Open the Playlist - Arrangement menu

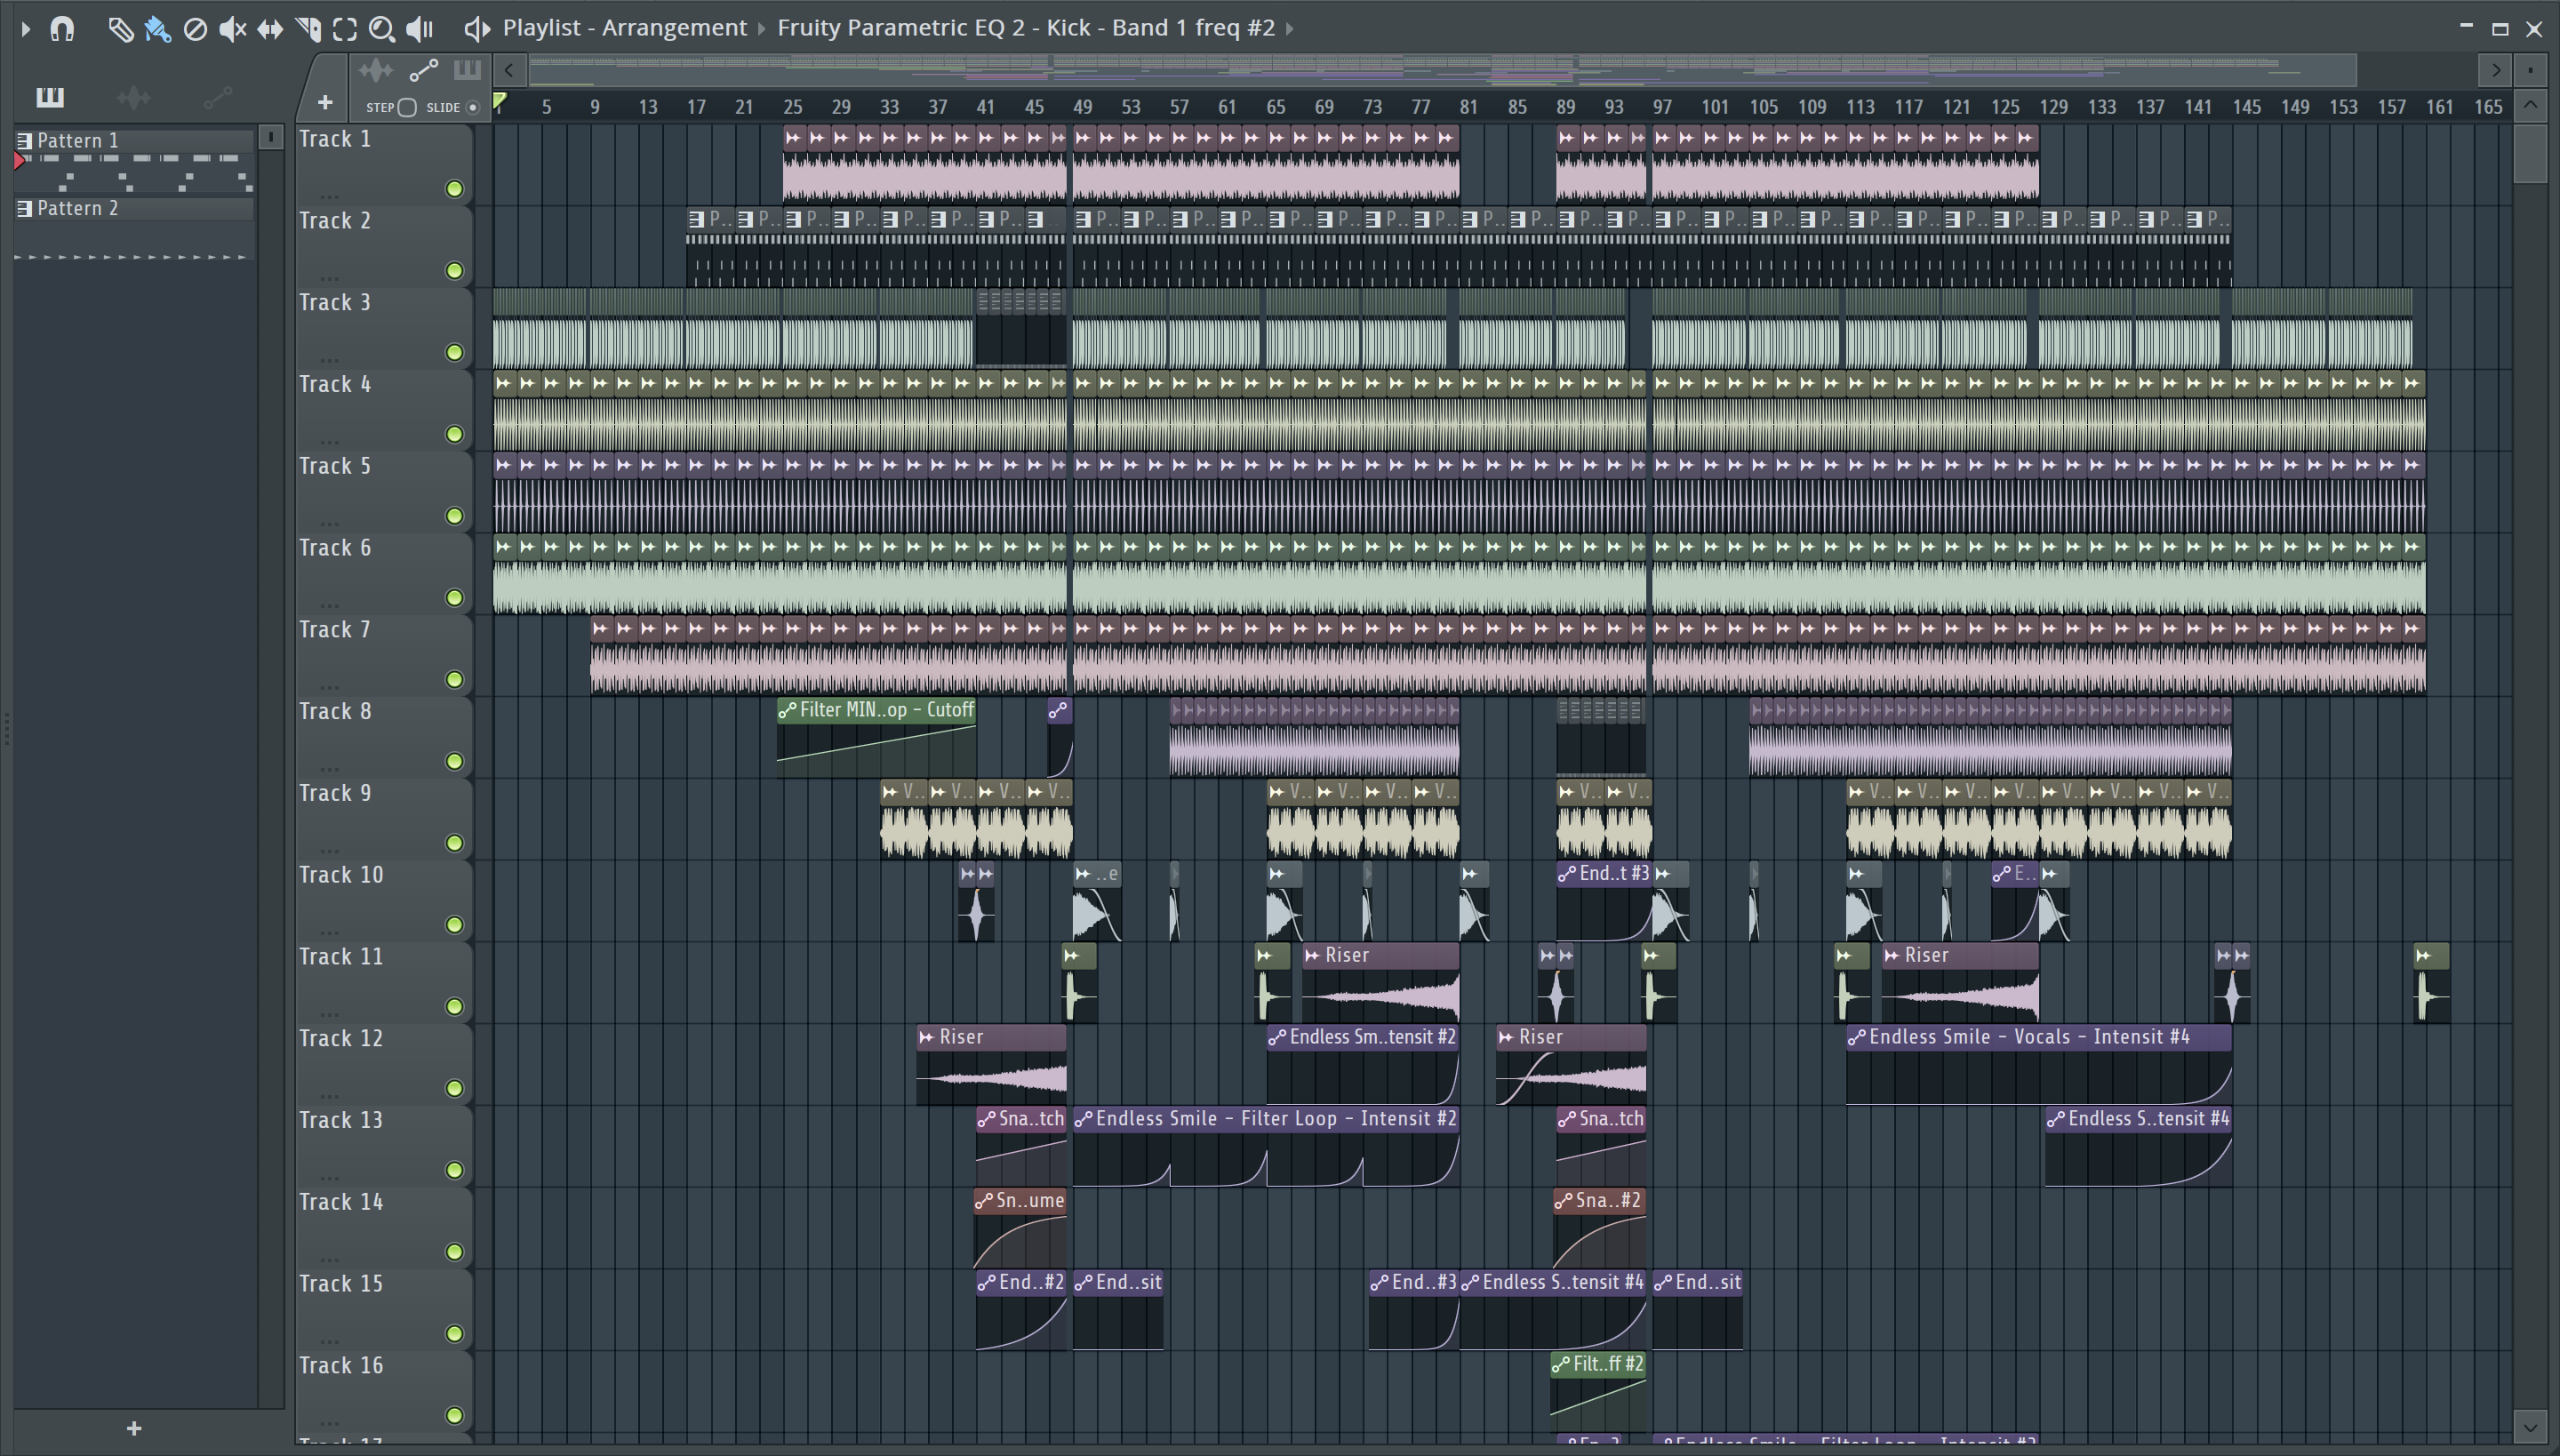click(x=624, y=28)
